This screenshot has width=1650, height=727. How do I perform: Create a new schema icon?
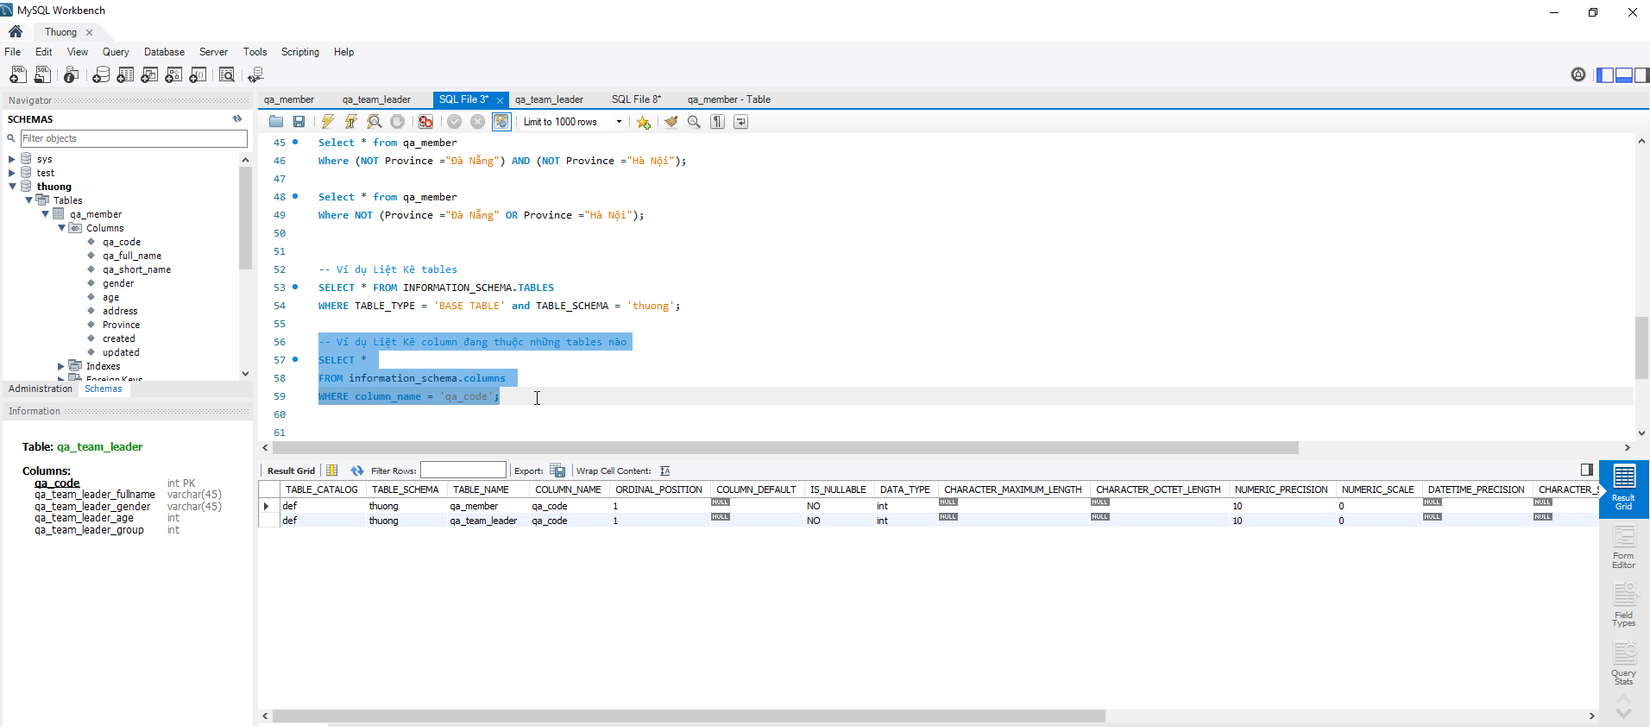[101, 75]
